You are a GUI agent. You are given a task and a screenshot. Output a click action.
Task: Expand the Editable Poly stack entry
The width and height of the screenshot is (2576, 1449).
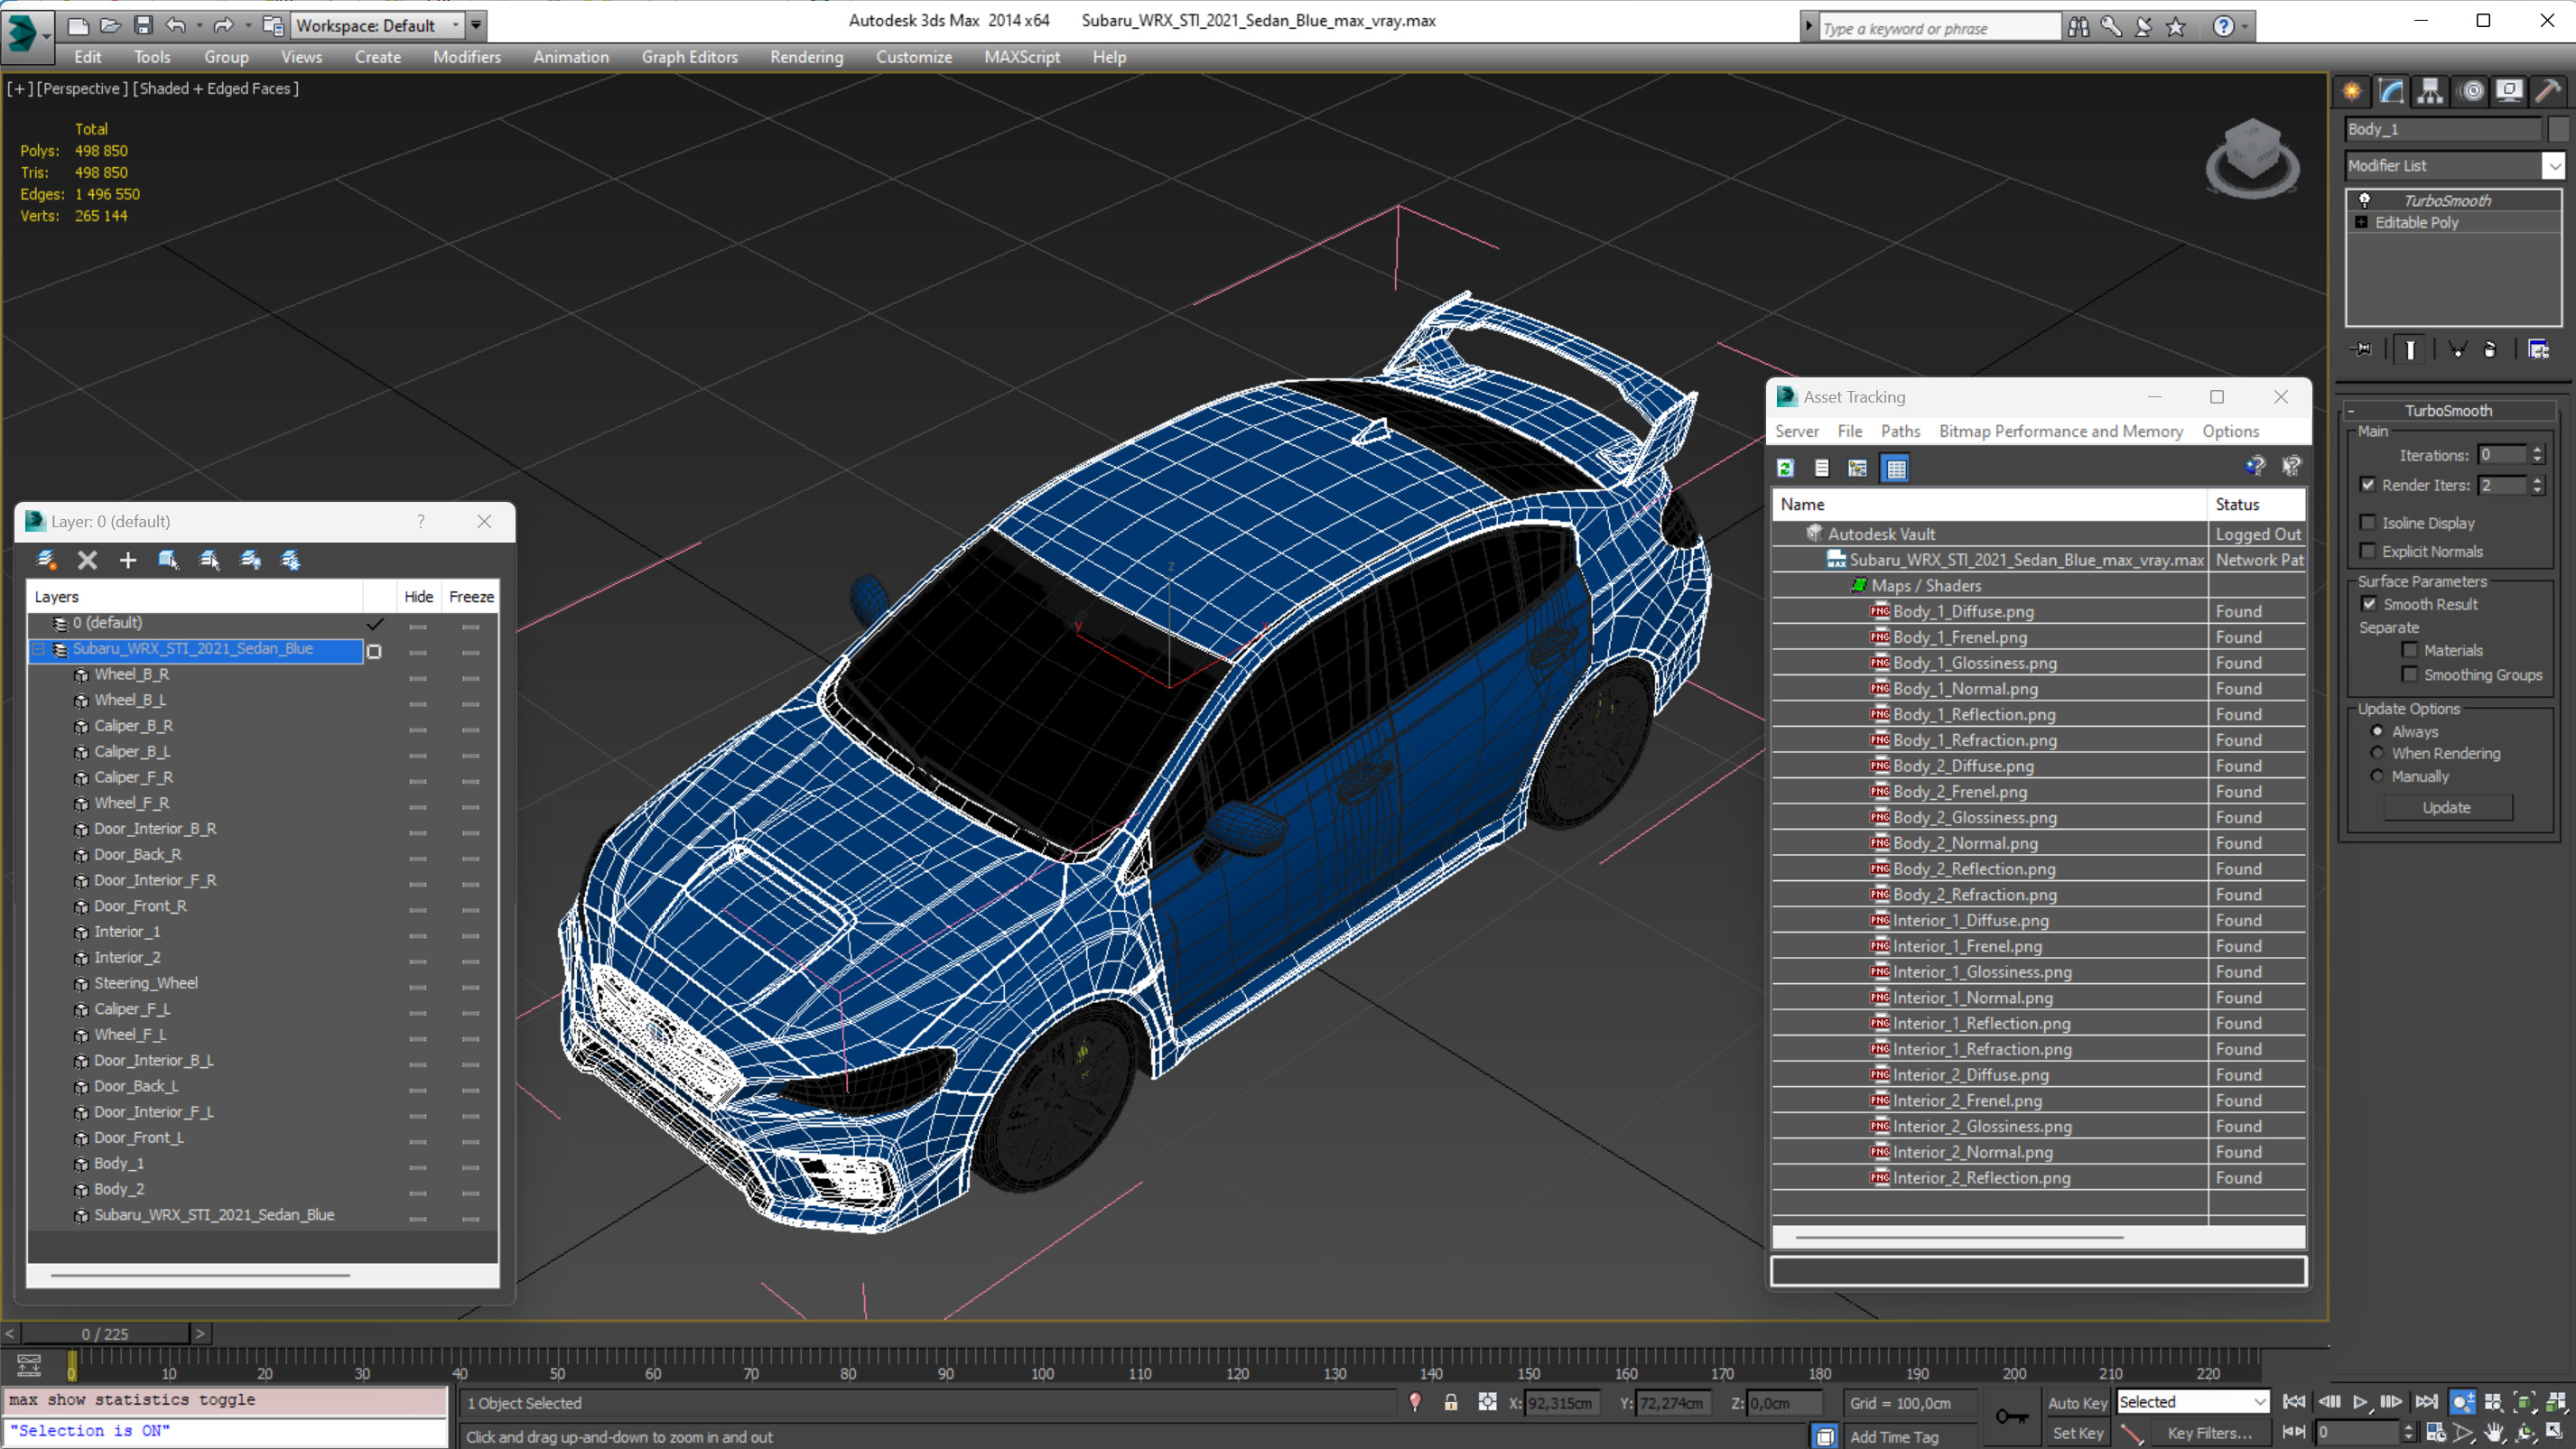(2362, 222)
